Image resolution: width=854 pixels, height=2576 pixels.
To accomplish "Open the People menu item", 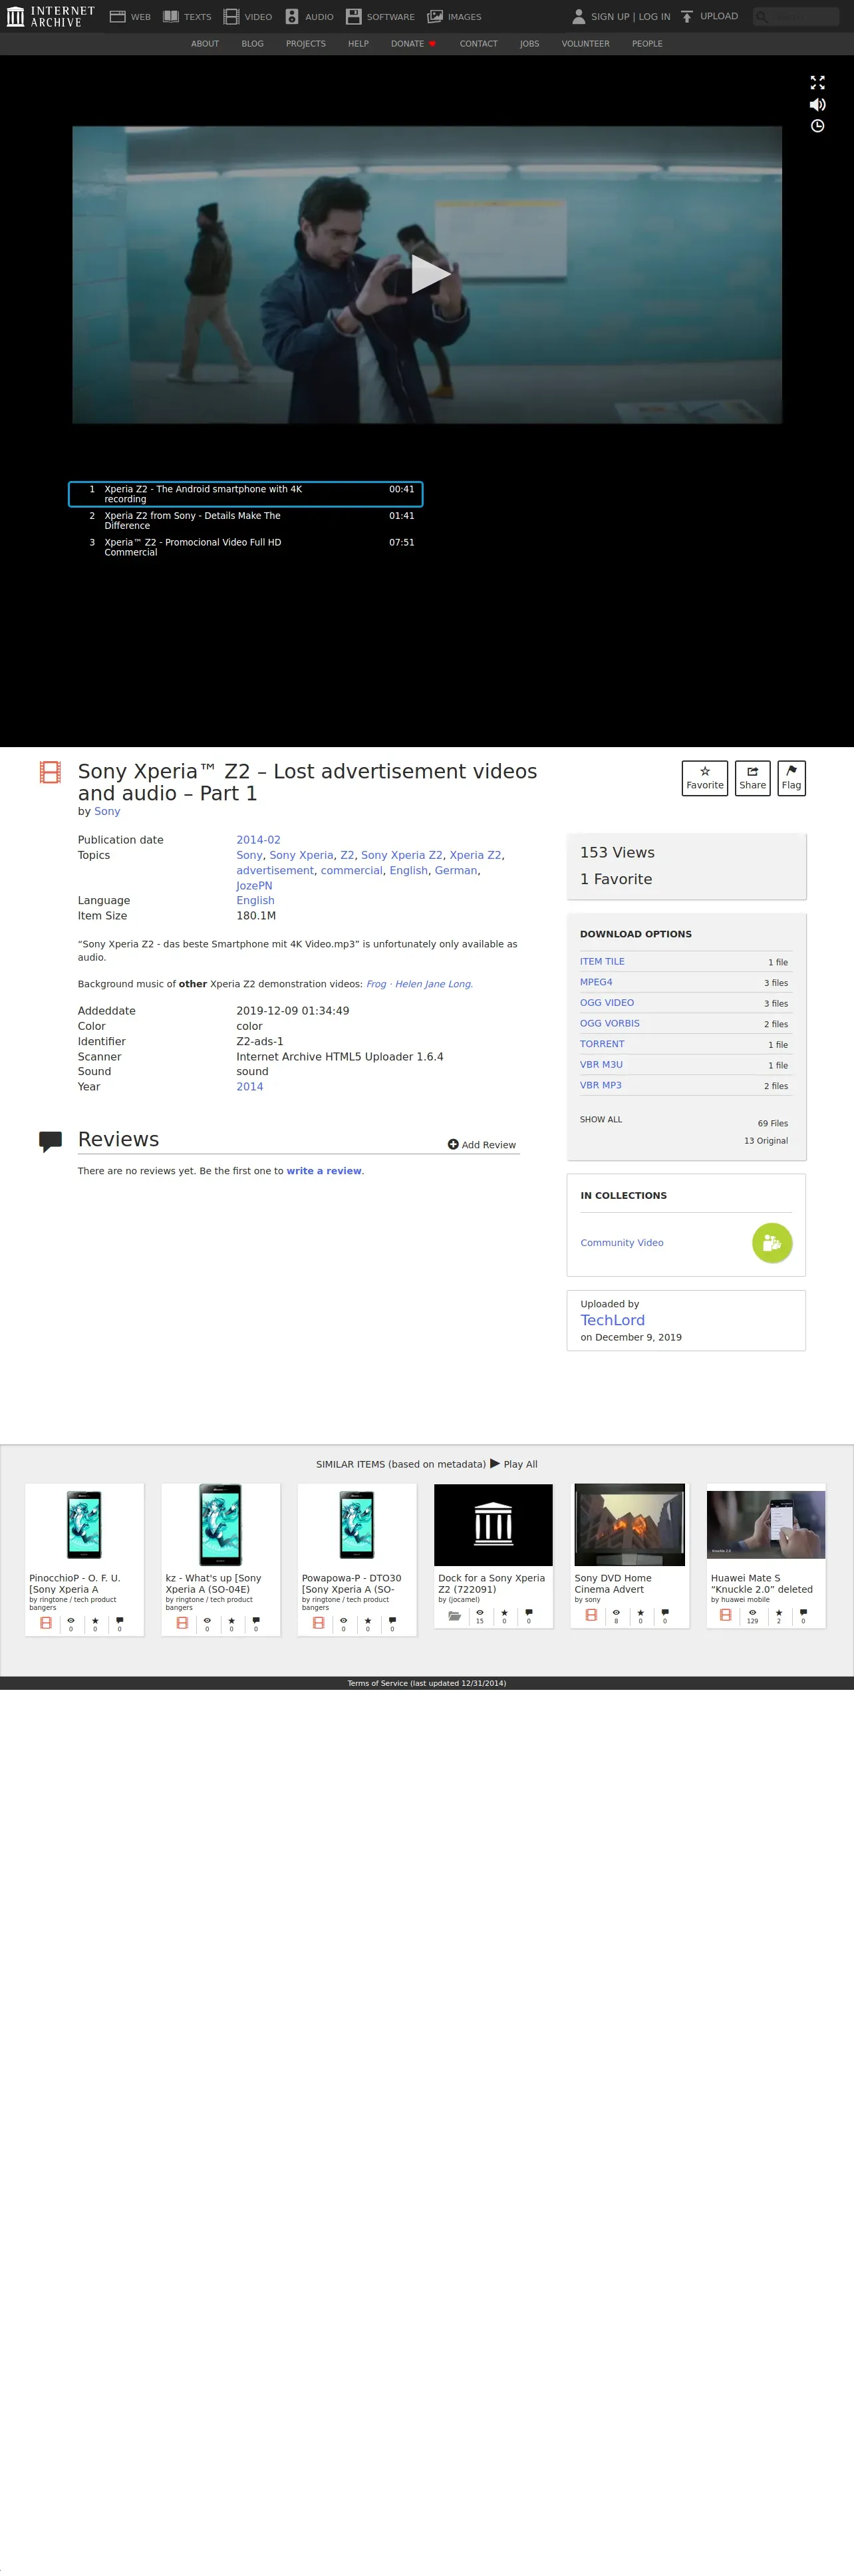I will [x=647, y=44].
